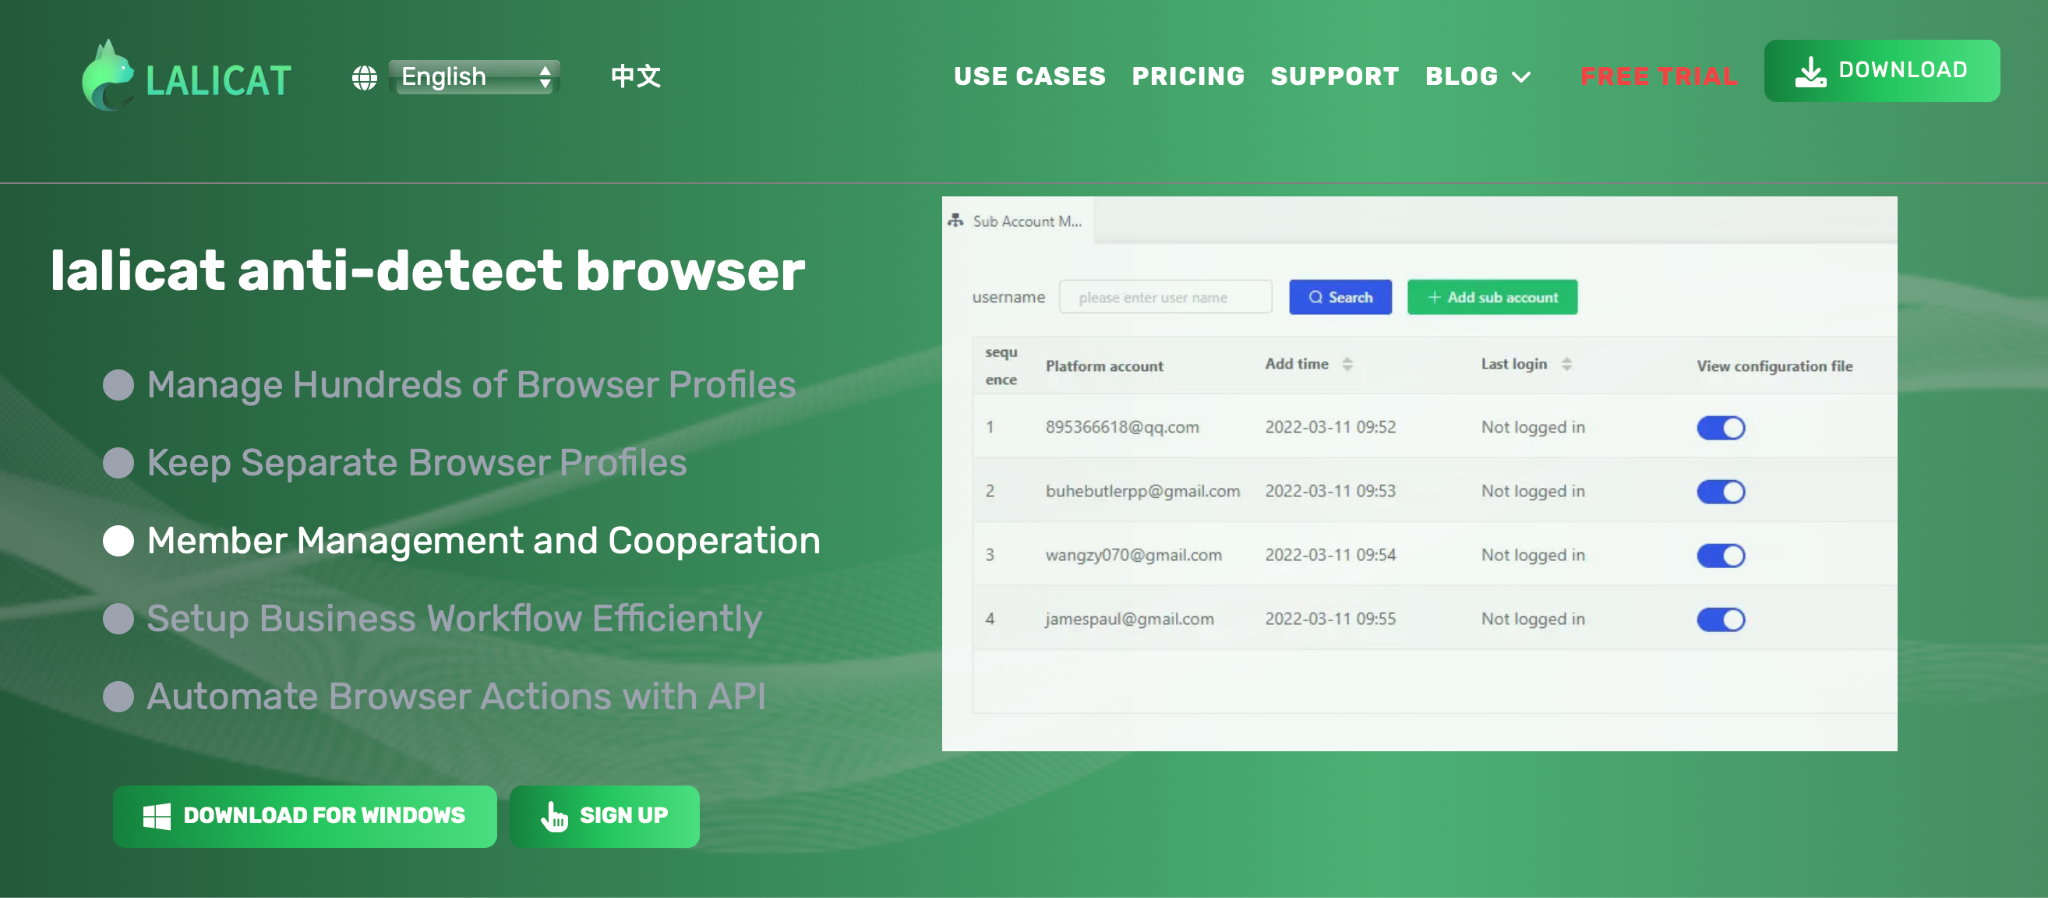Click the download arrow icon in header
Viewport: 2048px width, 898px height.
pyautogui.click(x=1810, y=71)
